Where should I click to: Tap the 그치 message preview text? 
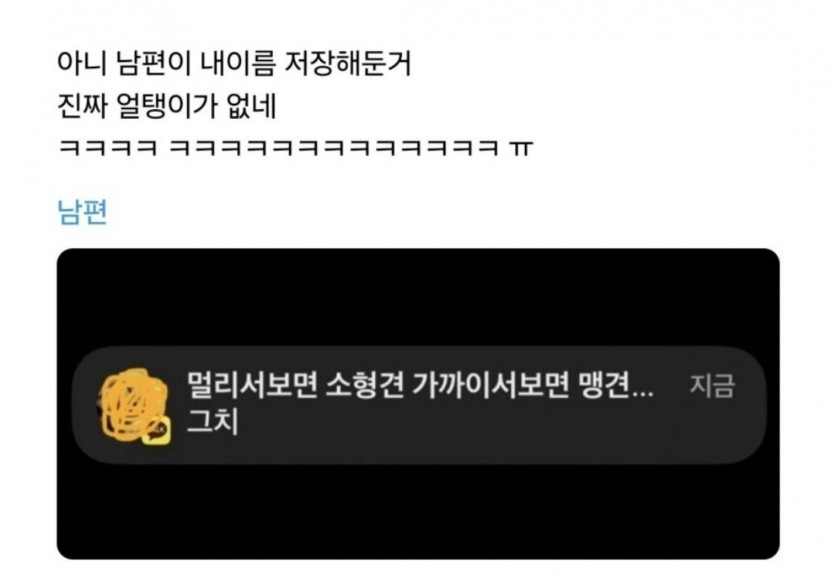point(212,422)
